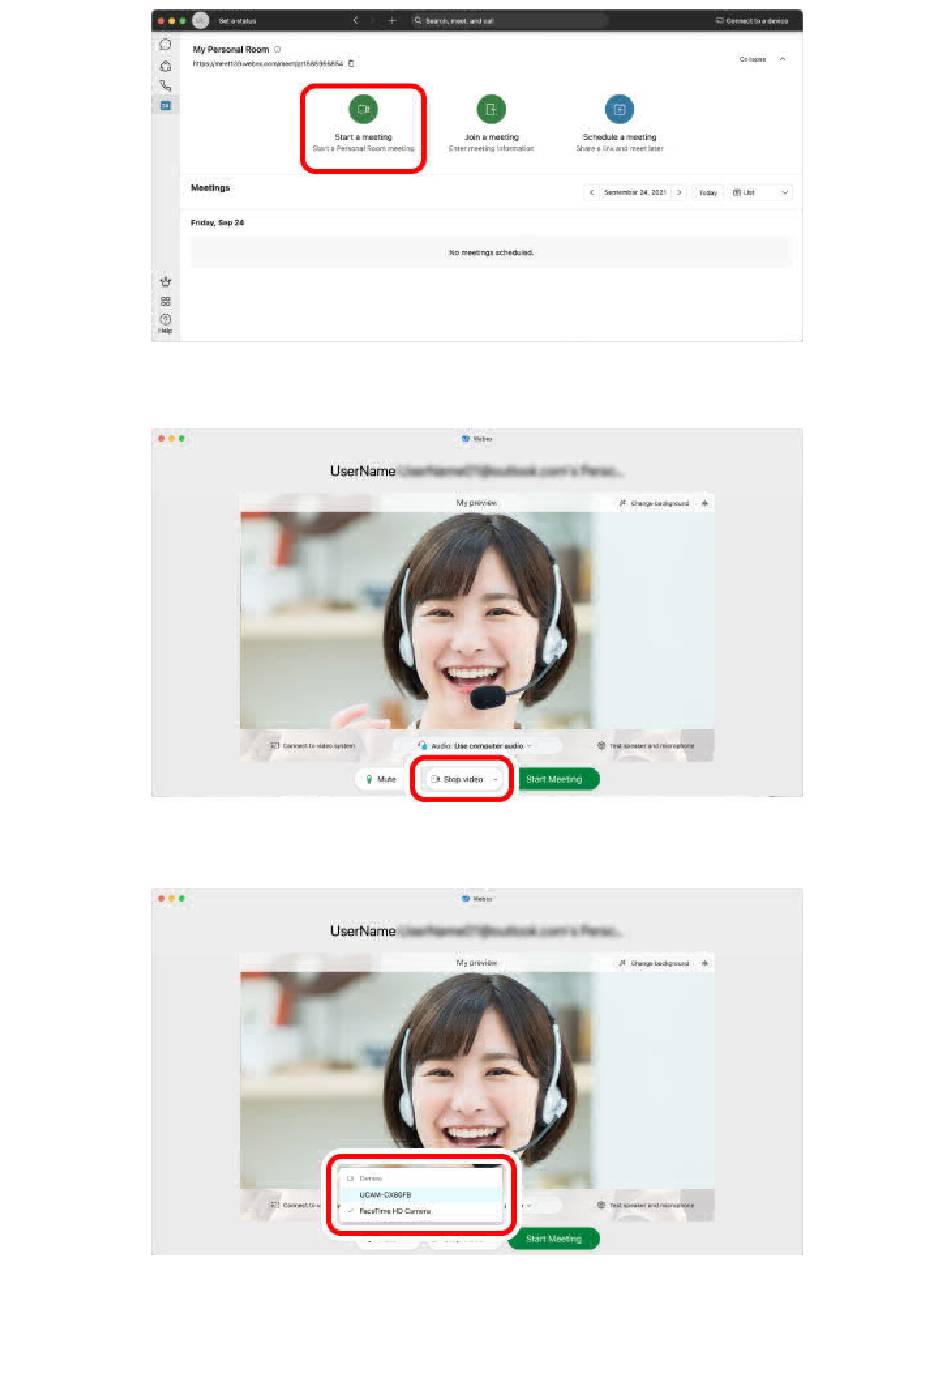
Task: Open the app hub grid icon above Help
Action: coord(165,301)
